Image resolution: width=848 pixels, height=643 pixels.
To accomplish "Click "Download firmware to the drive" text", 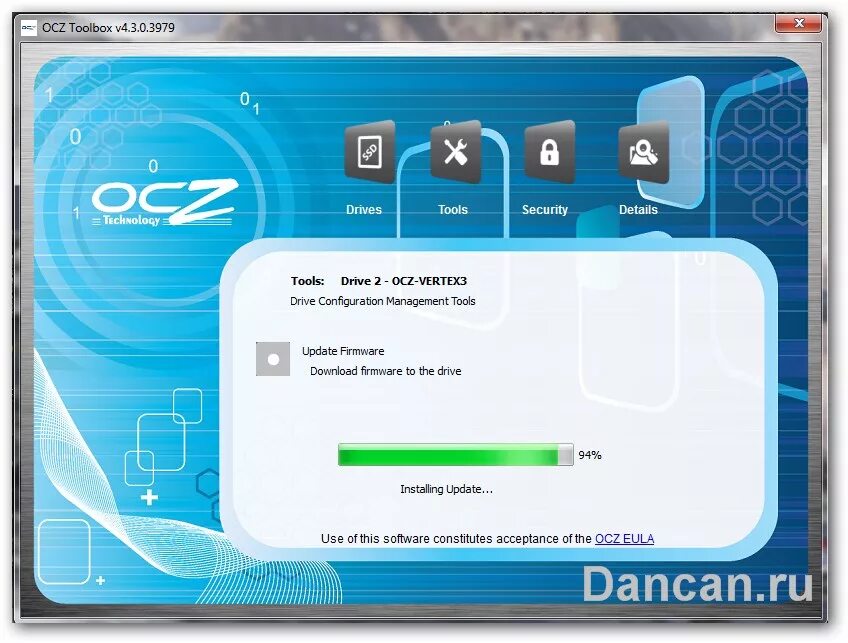I will click(x=386, y=371).
